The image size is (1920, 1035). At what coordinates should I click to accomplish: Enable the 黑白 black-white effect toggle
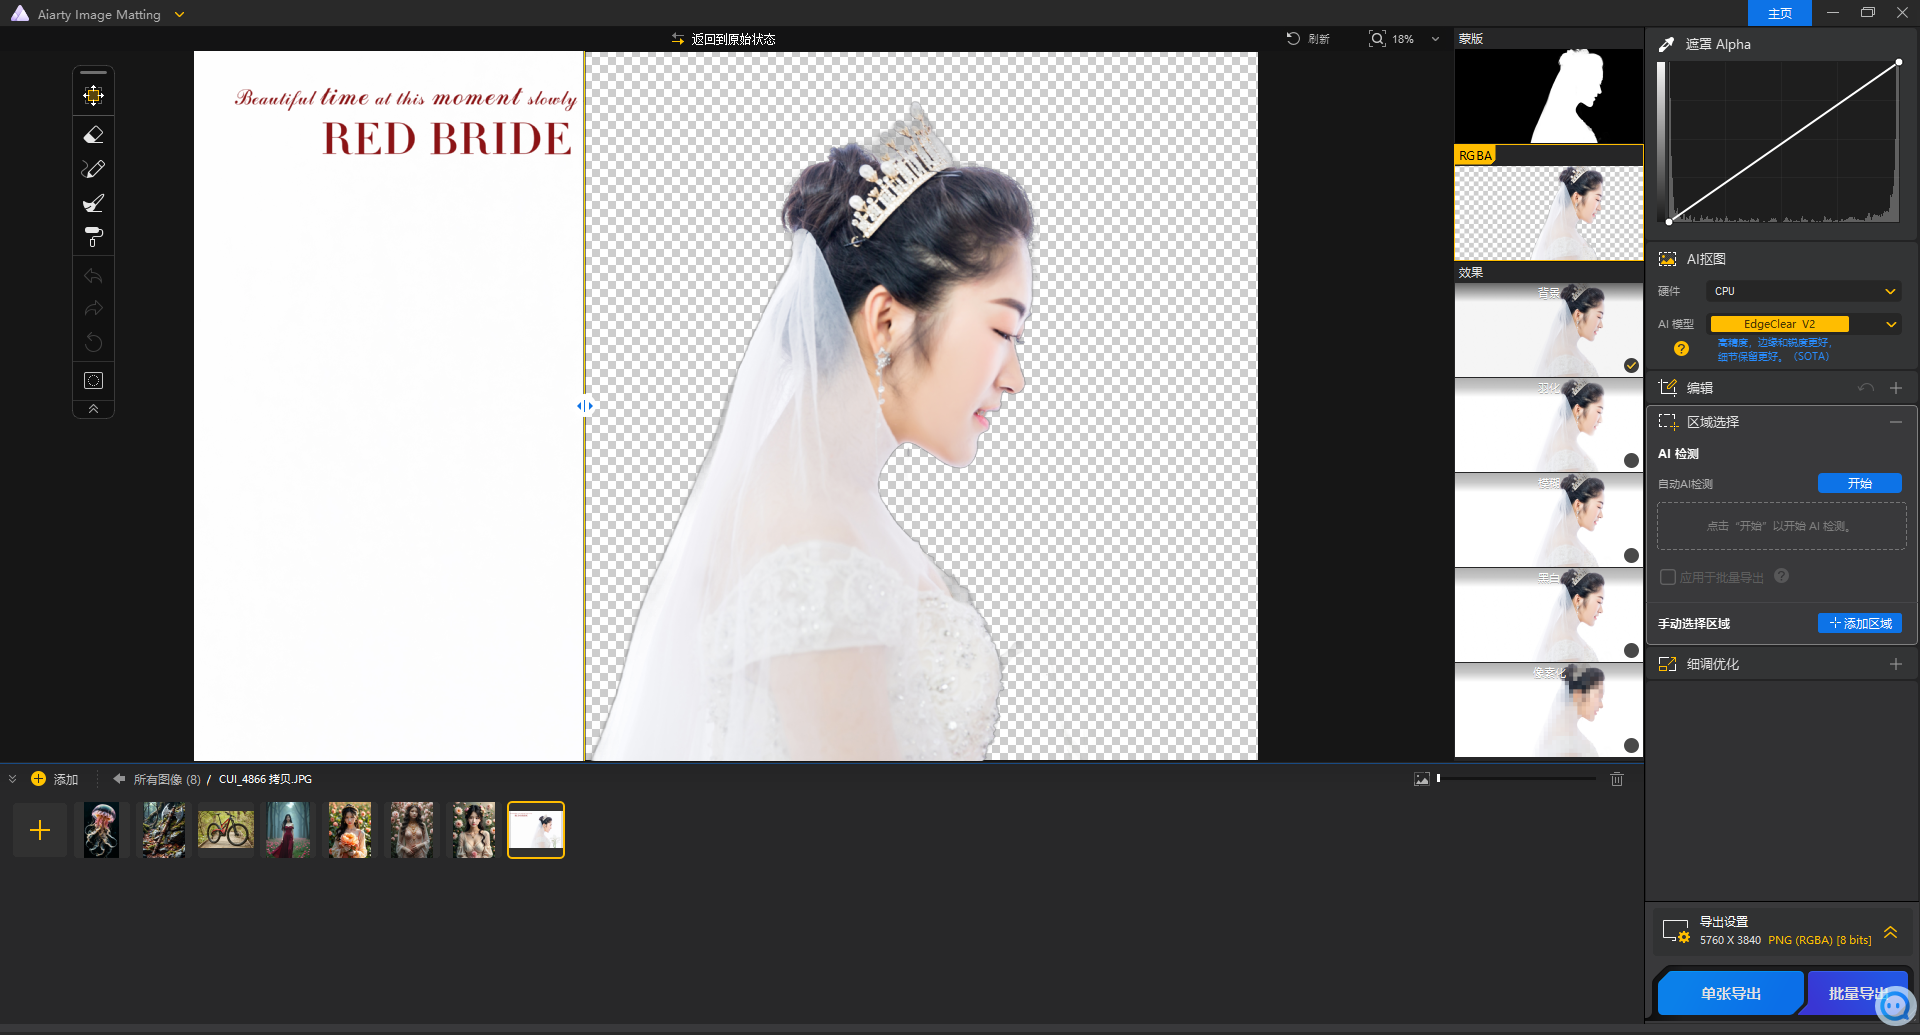(x=1631, y=650)
